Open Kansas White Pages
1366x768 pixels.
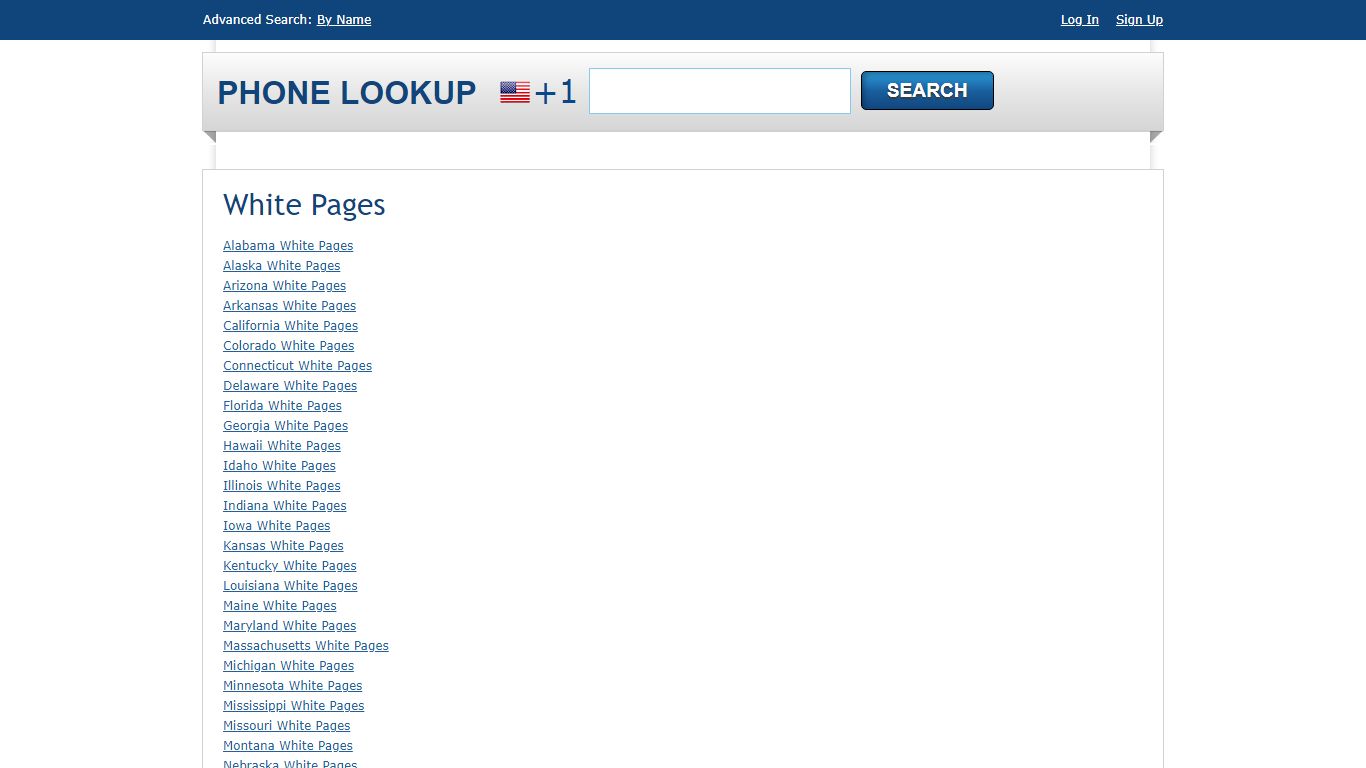pyautogui.click(x=283, y=546)
